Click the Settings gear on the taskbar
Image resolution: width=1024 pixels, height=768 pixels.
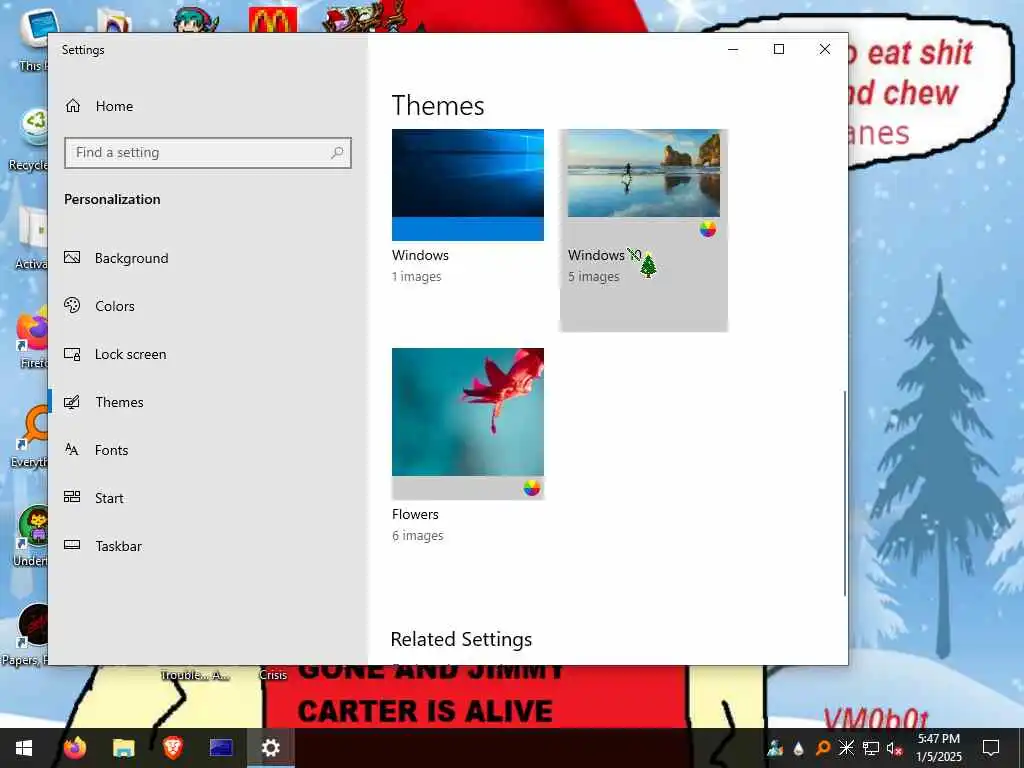(x=270, y=748)
